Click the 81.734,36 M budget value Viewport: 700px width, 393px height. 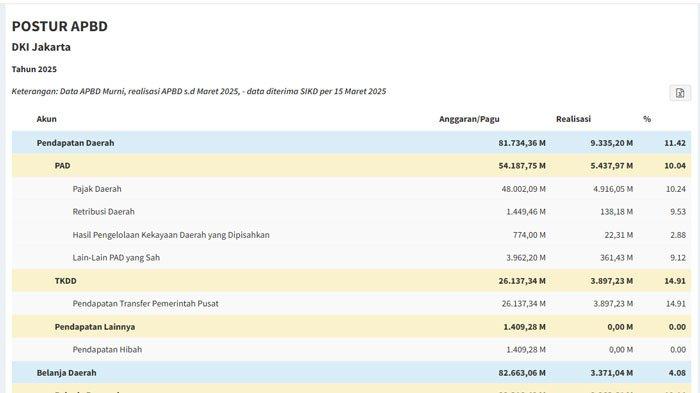point(522,143)
